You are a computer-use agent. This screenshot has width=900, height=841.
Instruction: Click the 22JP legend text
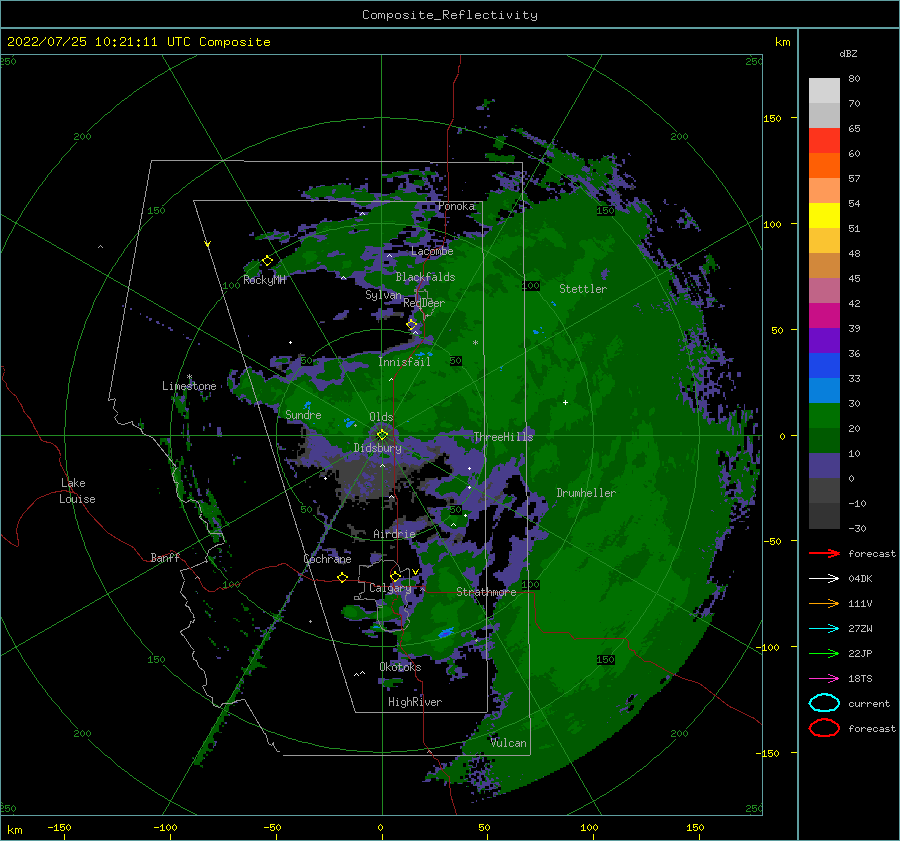click(860, 653)
